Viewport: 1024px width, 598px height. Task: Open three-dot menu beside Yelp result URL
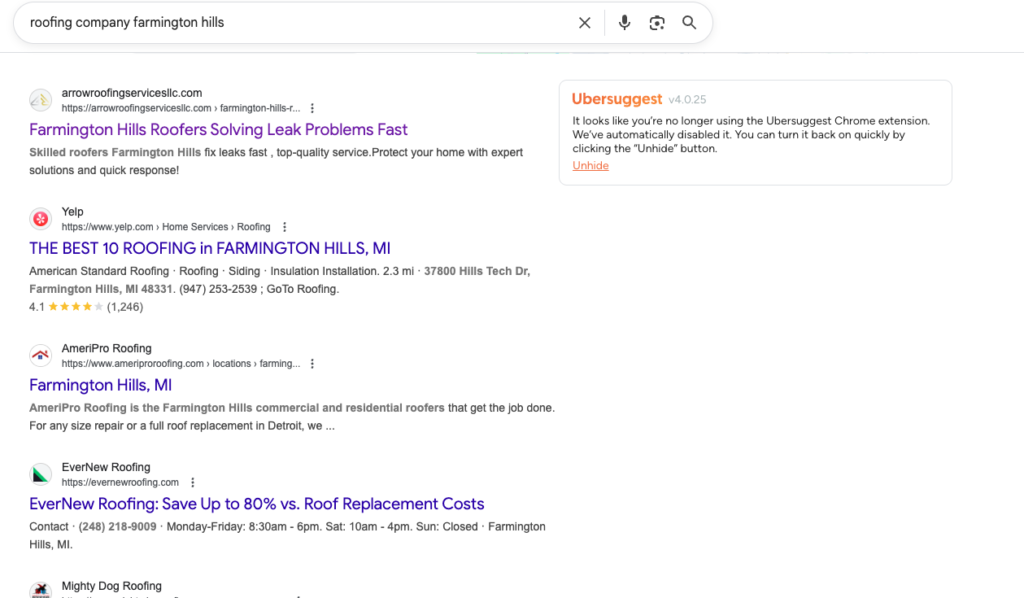[x=285, y=227]
